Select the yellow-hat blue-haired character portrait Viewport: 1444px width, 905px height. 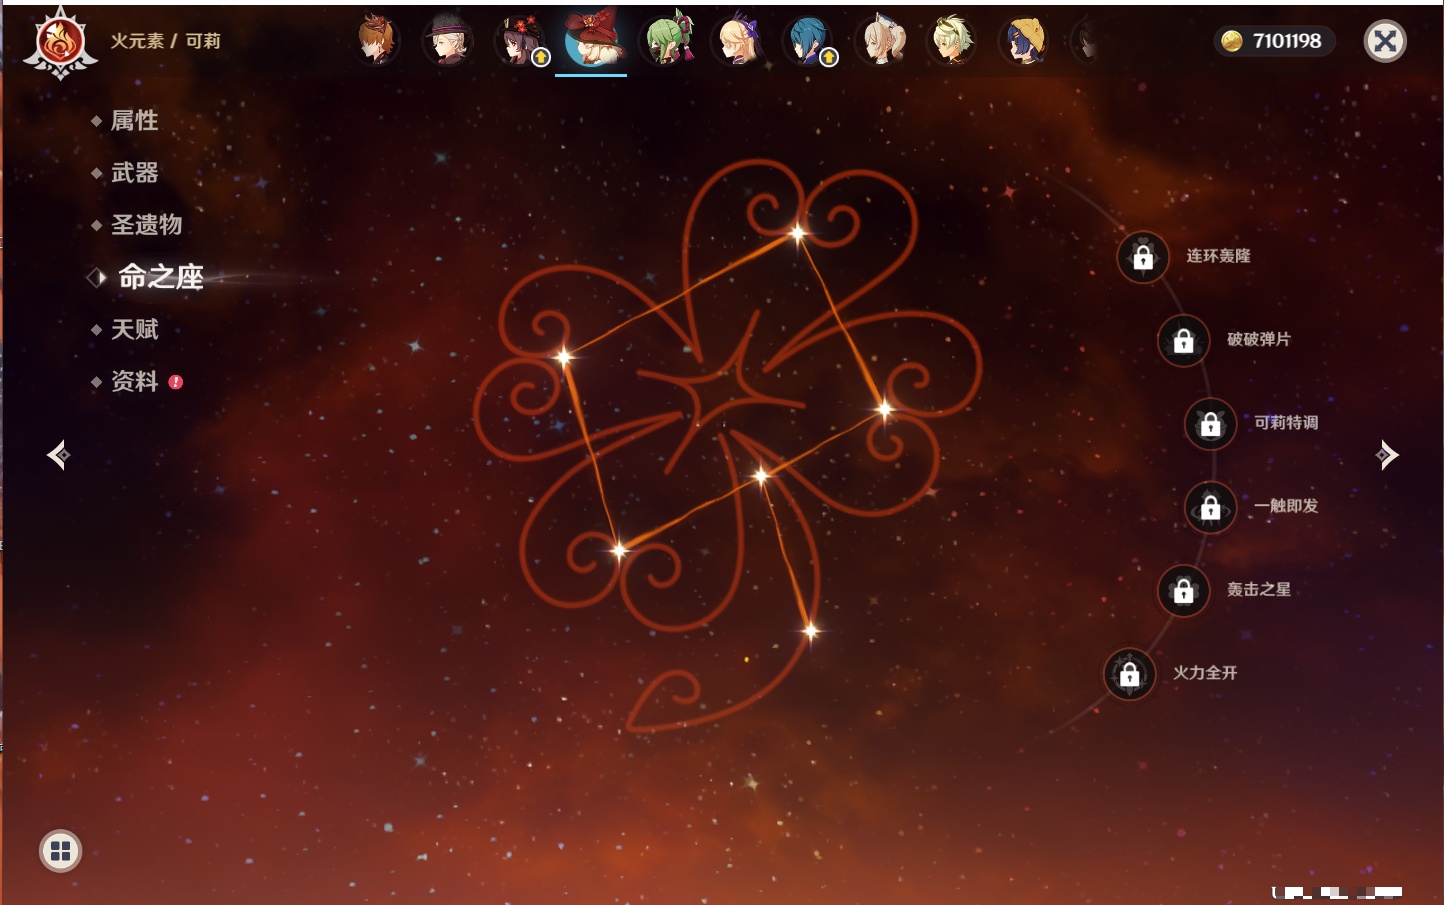[1024, 40]
